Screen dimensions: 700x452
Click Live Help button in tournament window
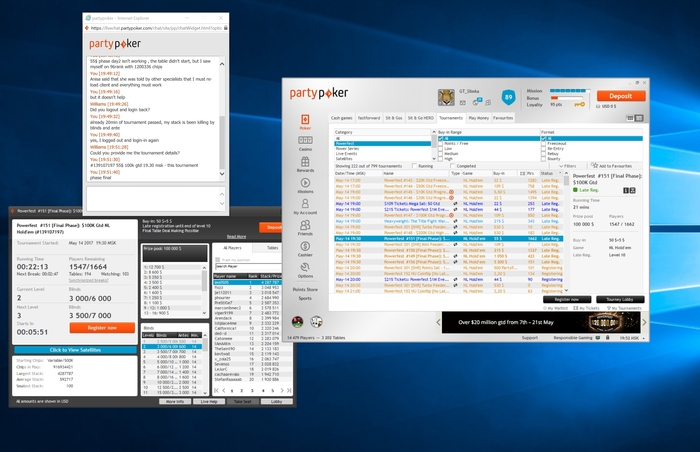coord(209,402)
